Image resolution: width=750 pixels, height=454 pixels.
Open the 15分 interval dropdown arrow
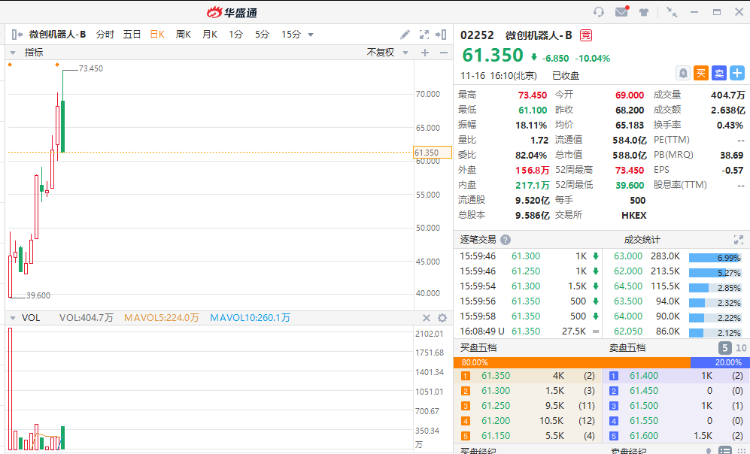(309, 34)
